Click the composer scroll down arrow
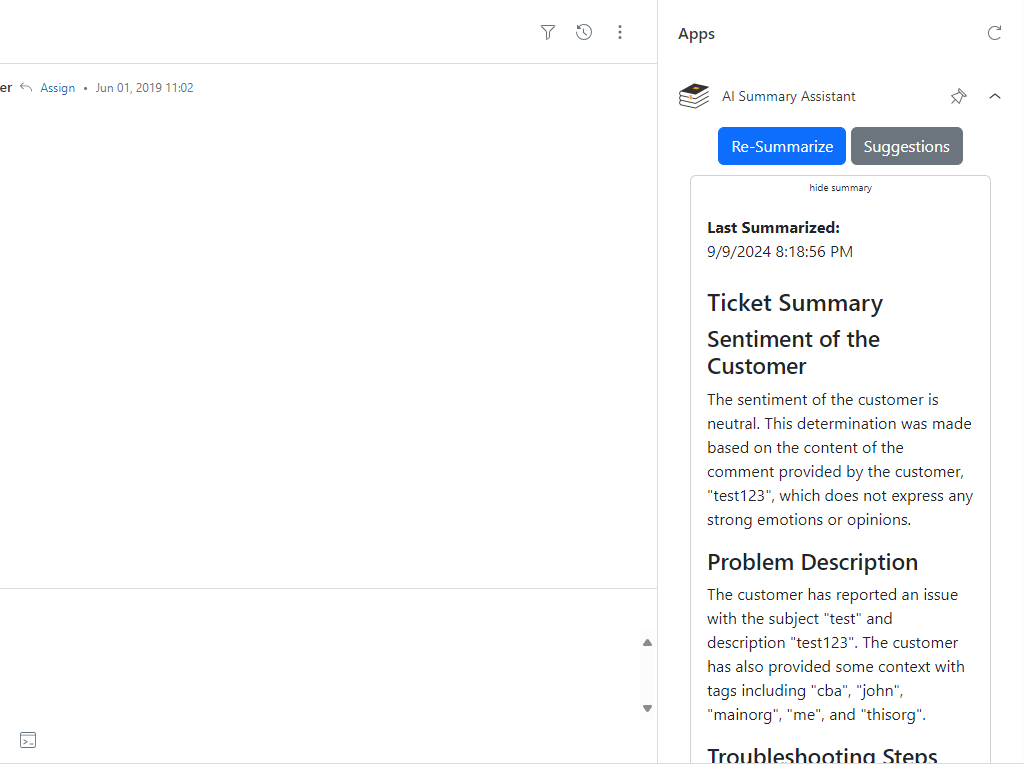Screen dimensions: 1024x768 (647, 708)
